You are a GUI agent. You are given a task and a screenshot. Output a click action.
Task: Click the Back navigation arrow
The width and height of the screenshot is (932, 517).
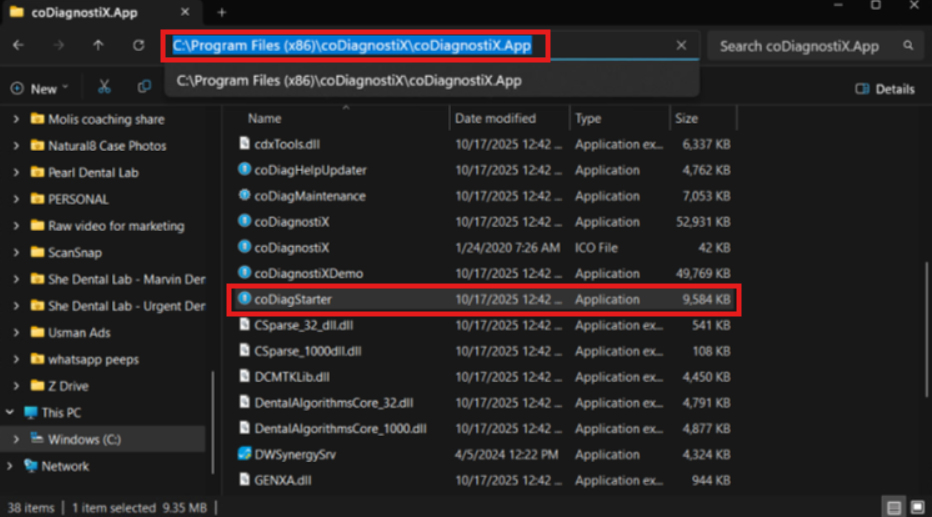point(19,46)
